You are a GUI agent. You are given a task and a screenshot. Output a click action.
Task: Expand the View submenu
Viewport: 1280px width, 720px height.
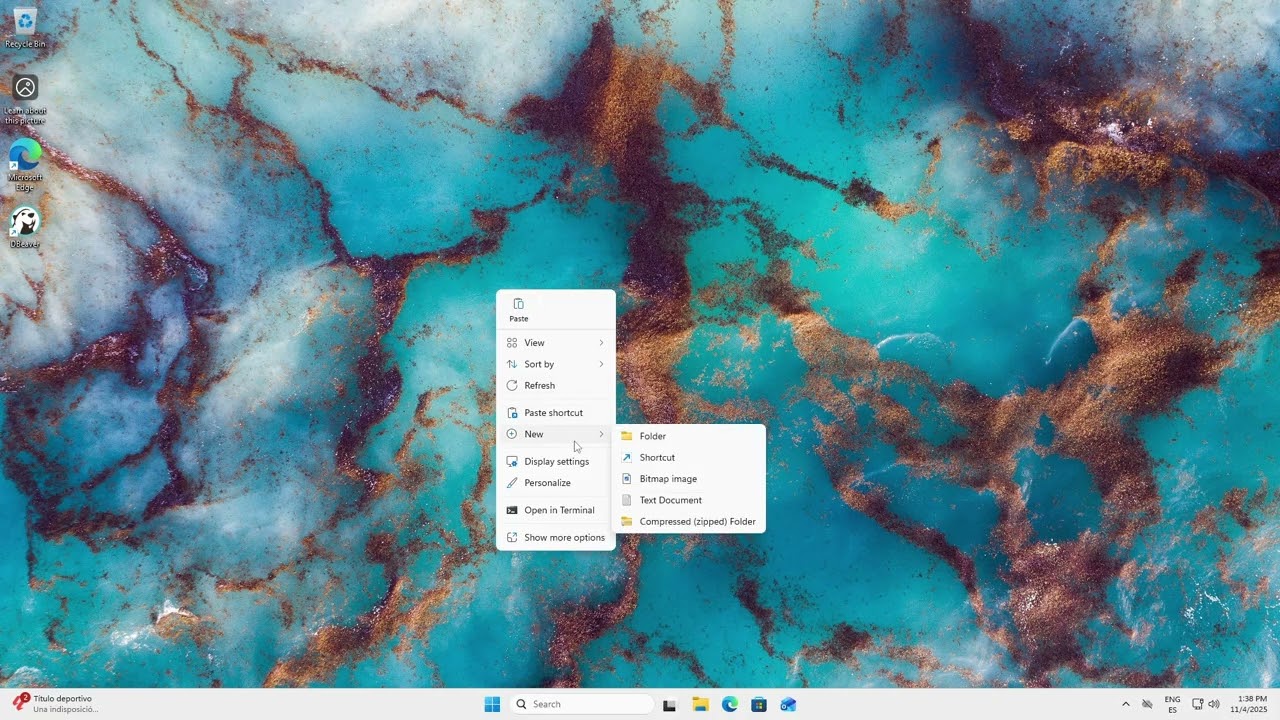click(x=556, y=343)
